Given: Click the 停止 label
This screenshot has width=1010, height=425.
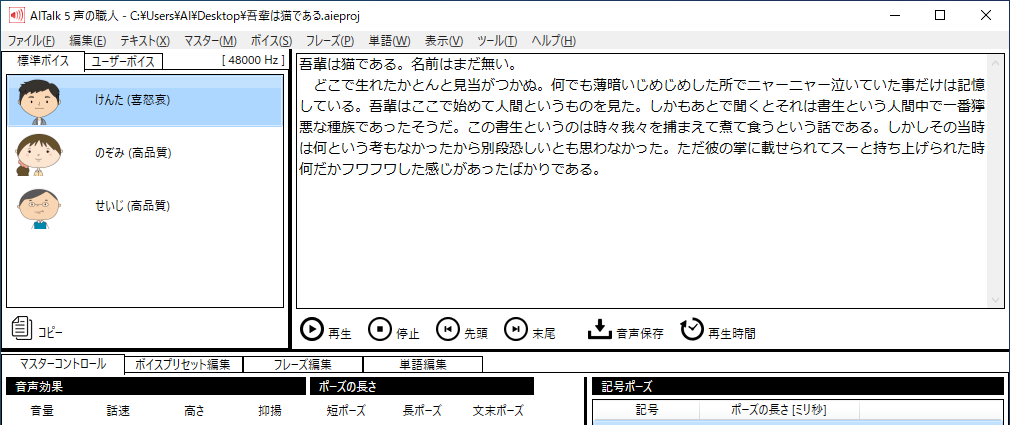Looking at the screenshot, I should [x=408, y=334].
